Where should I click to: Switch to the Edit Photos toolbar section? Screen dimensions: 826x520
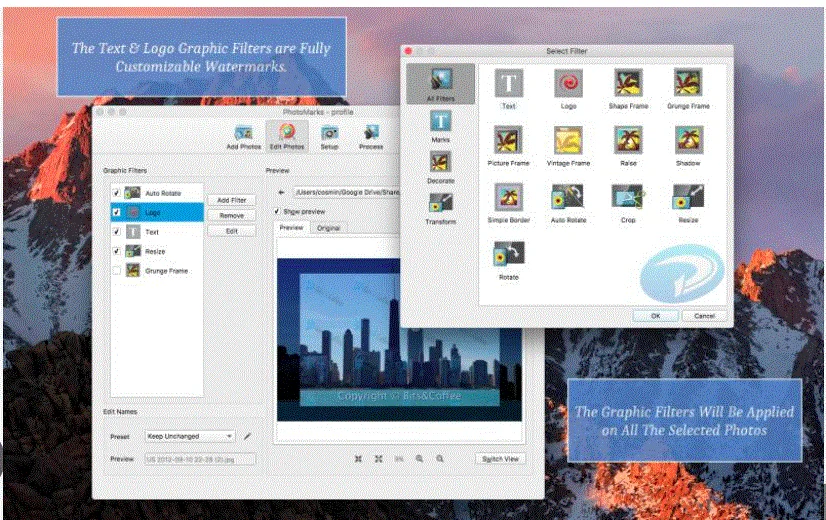[x=287, y=137]
